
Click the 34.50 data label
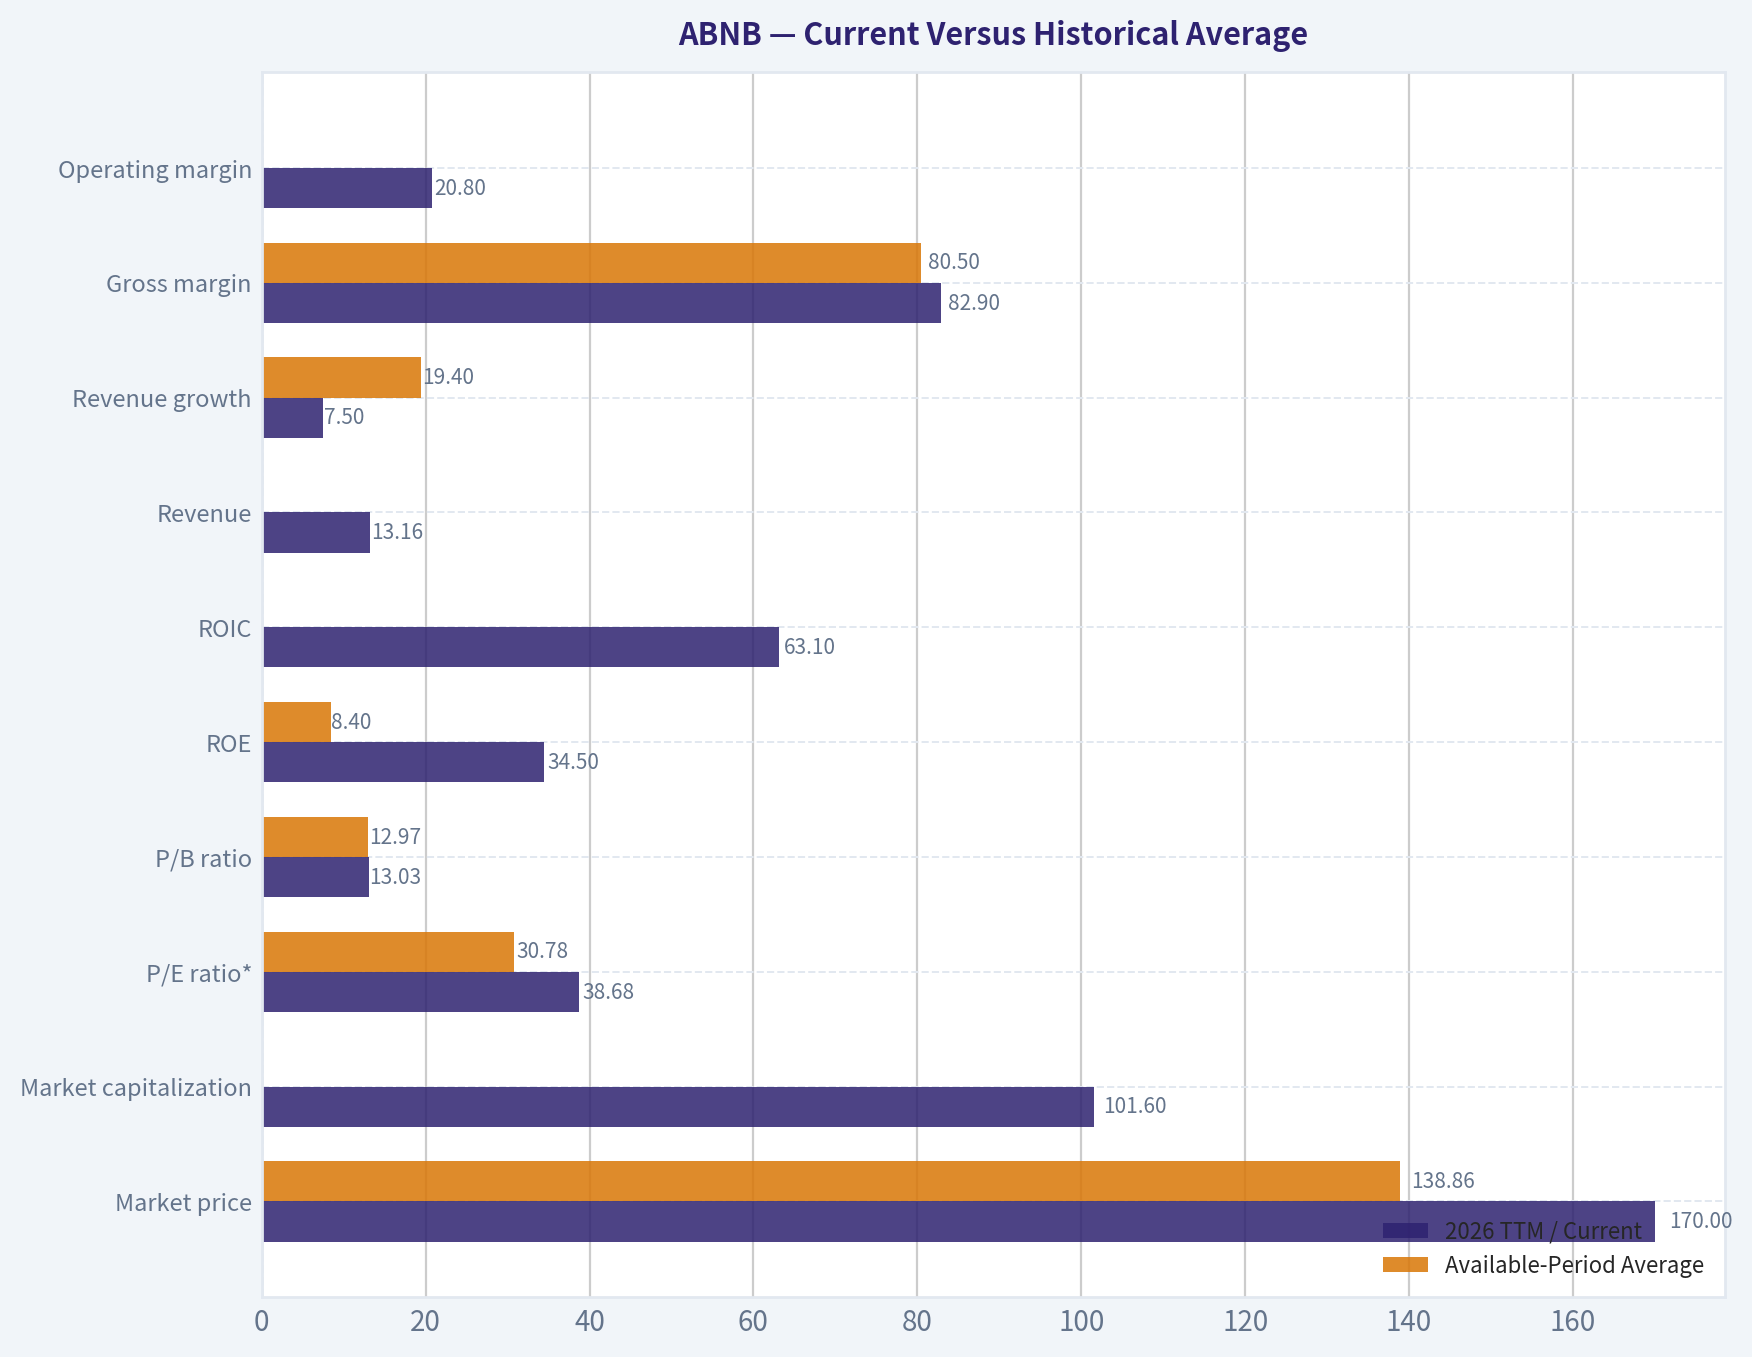tap(574, 762)
